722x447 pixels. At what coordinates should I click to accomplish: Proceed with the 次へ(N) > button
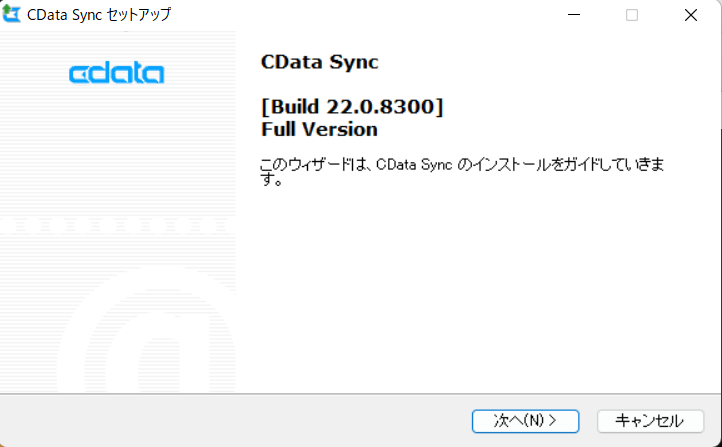click(x=524, y=420)
